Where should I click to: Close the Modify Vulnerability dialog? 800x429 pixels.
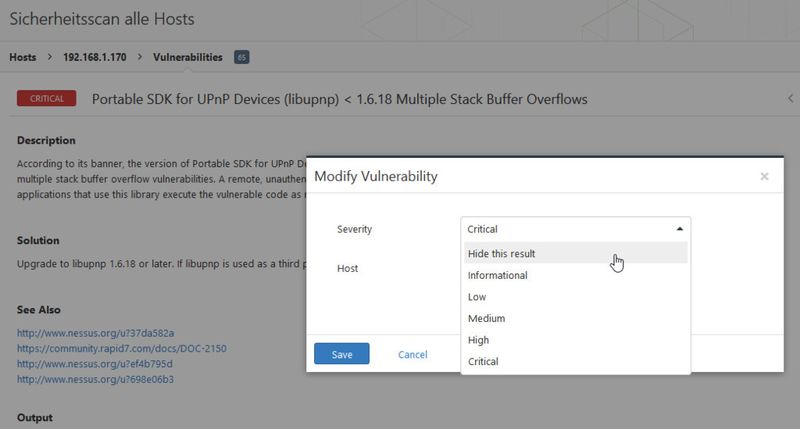pyautogui.click(x=764, y=176)
